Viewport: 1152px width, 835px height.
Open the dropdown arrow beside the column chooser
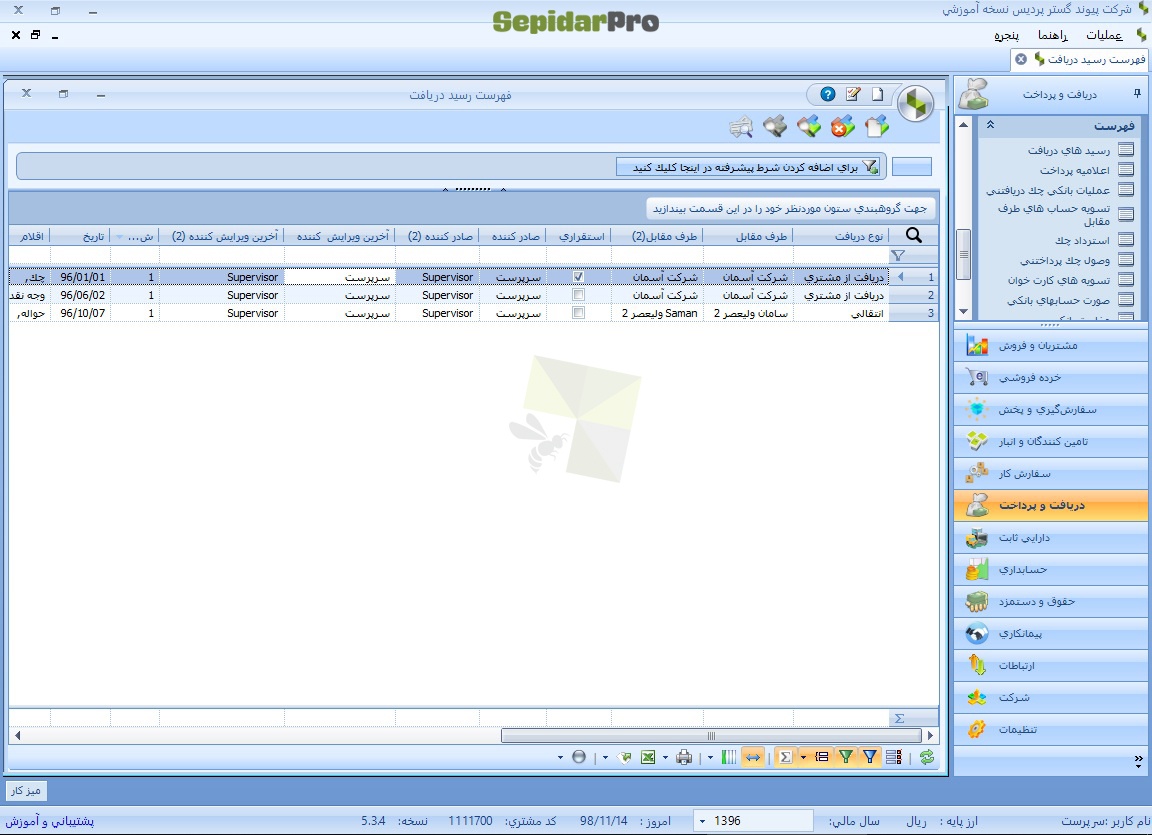tap(710, 757)
